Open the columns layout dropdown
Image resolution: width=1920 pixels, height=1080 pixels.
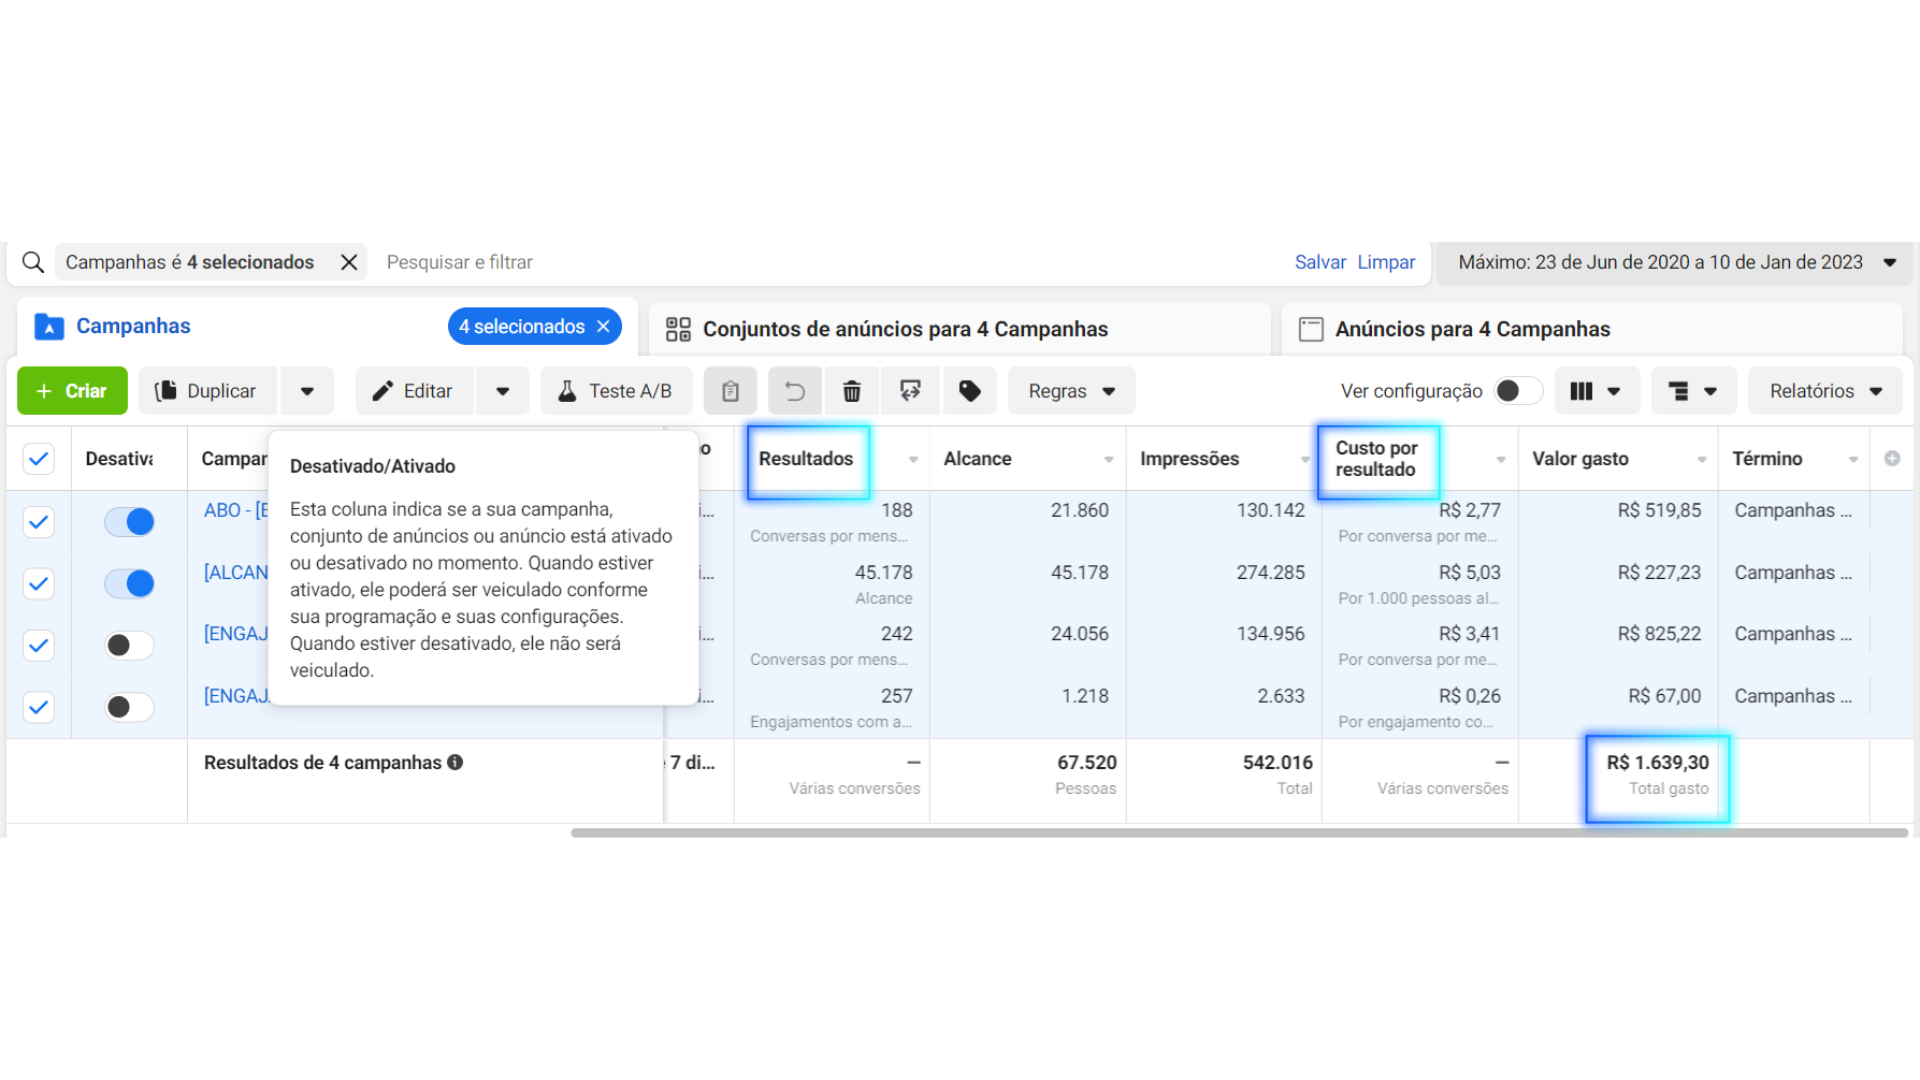(x=1596, y=391)
